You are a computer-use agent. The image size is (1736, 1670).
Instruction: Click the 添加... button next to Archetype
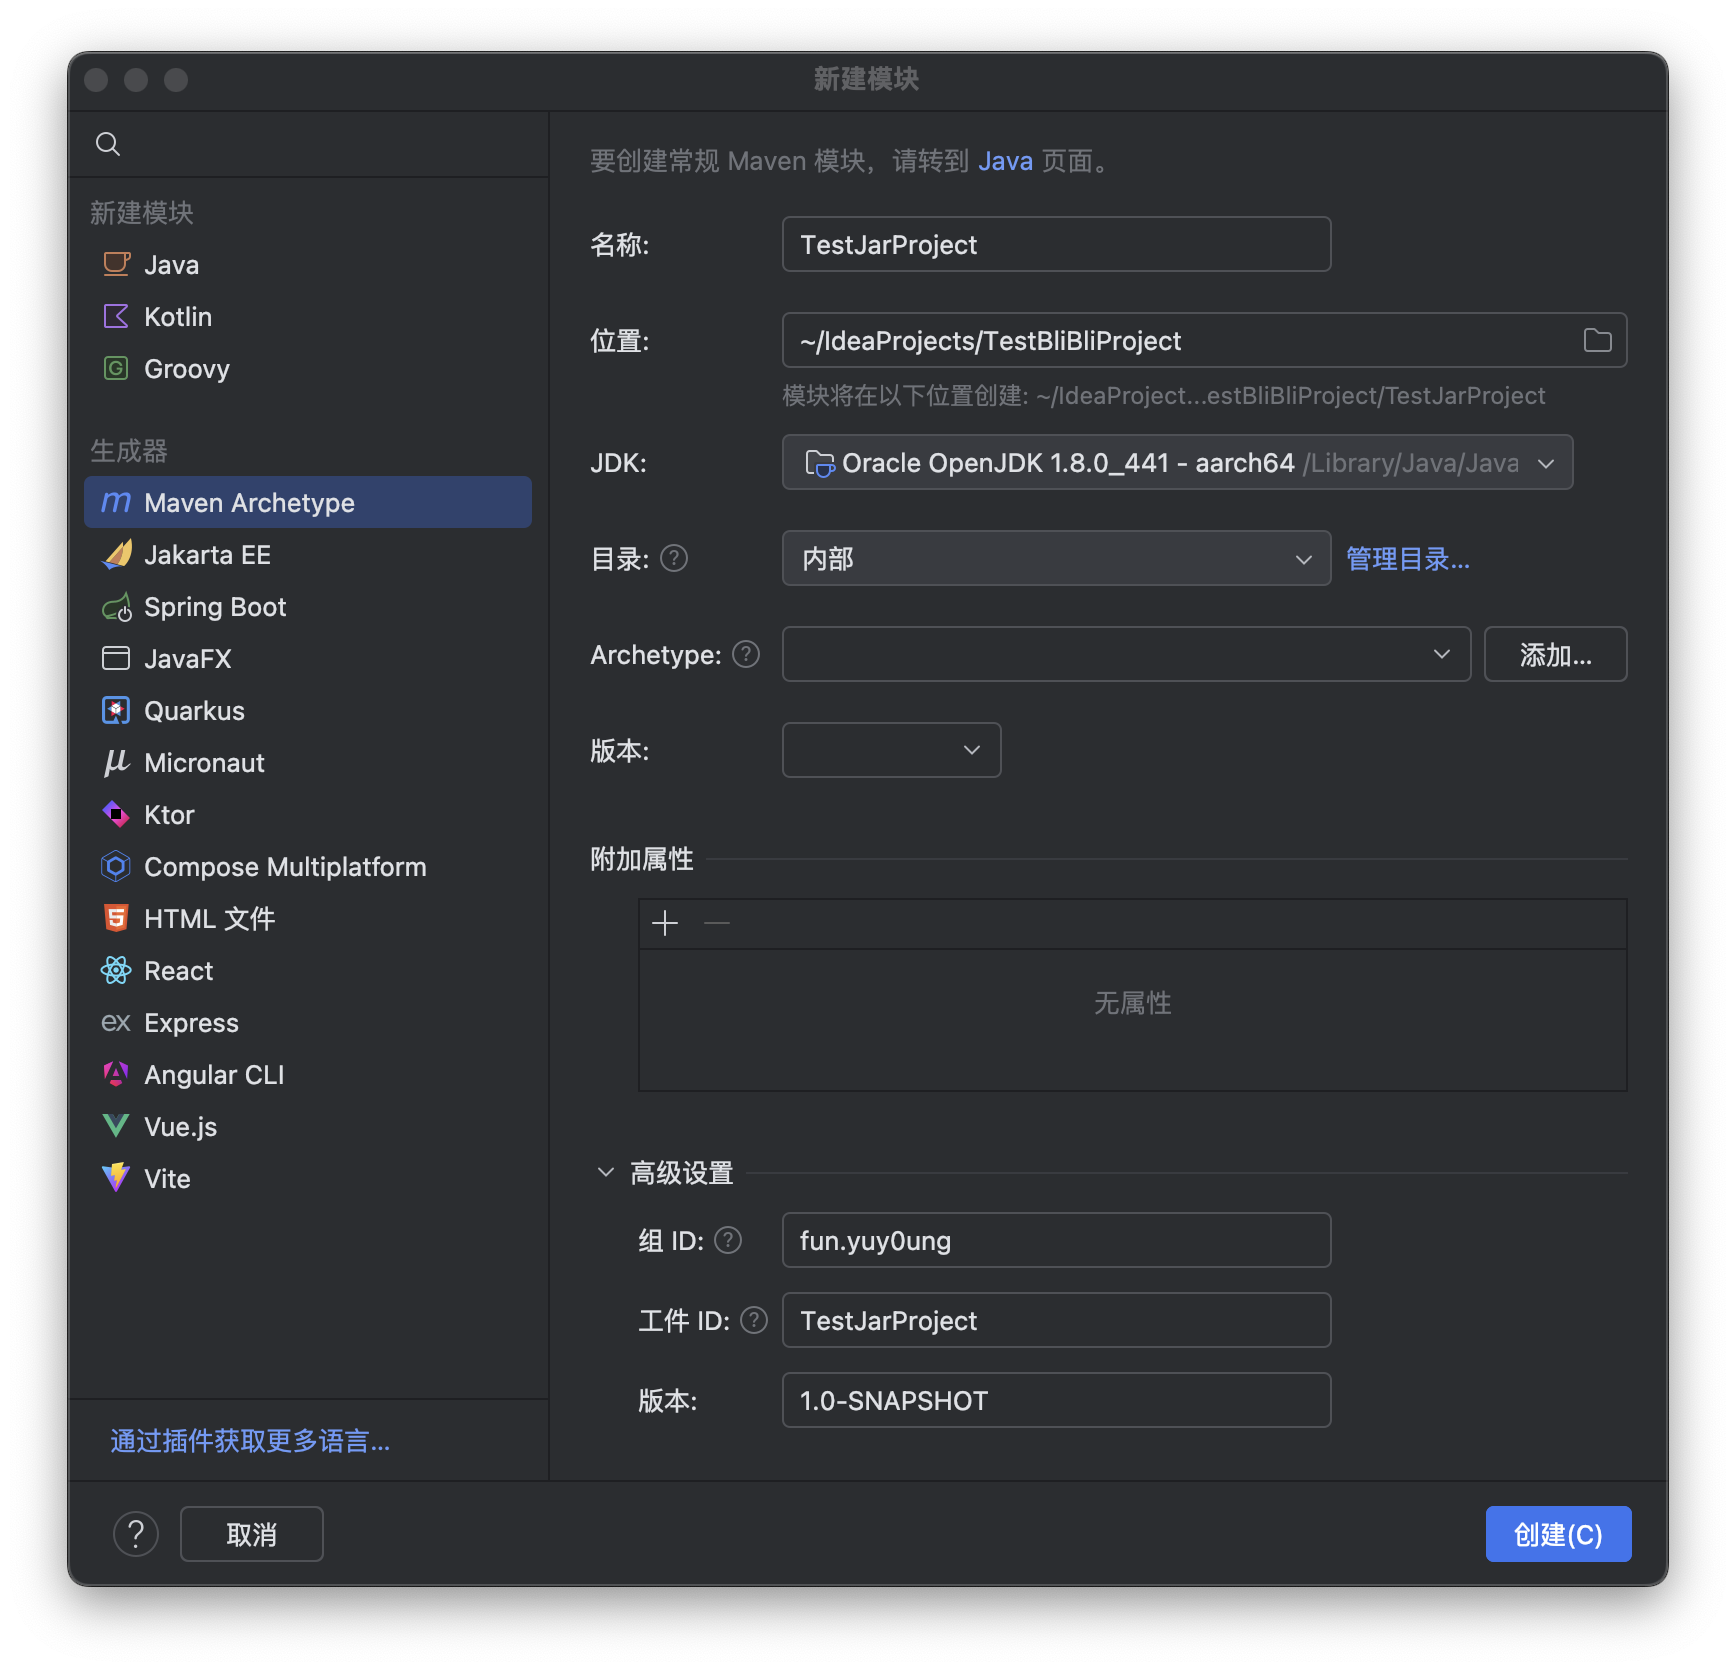coord(1554,655)
